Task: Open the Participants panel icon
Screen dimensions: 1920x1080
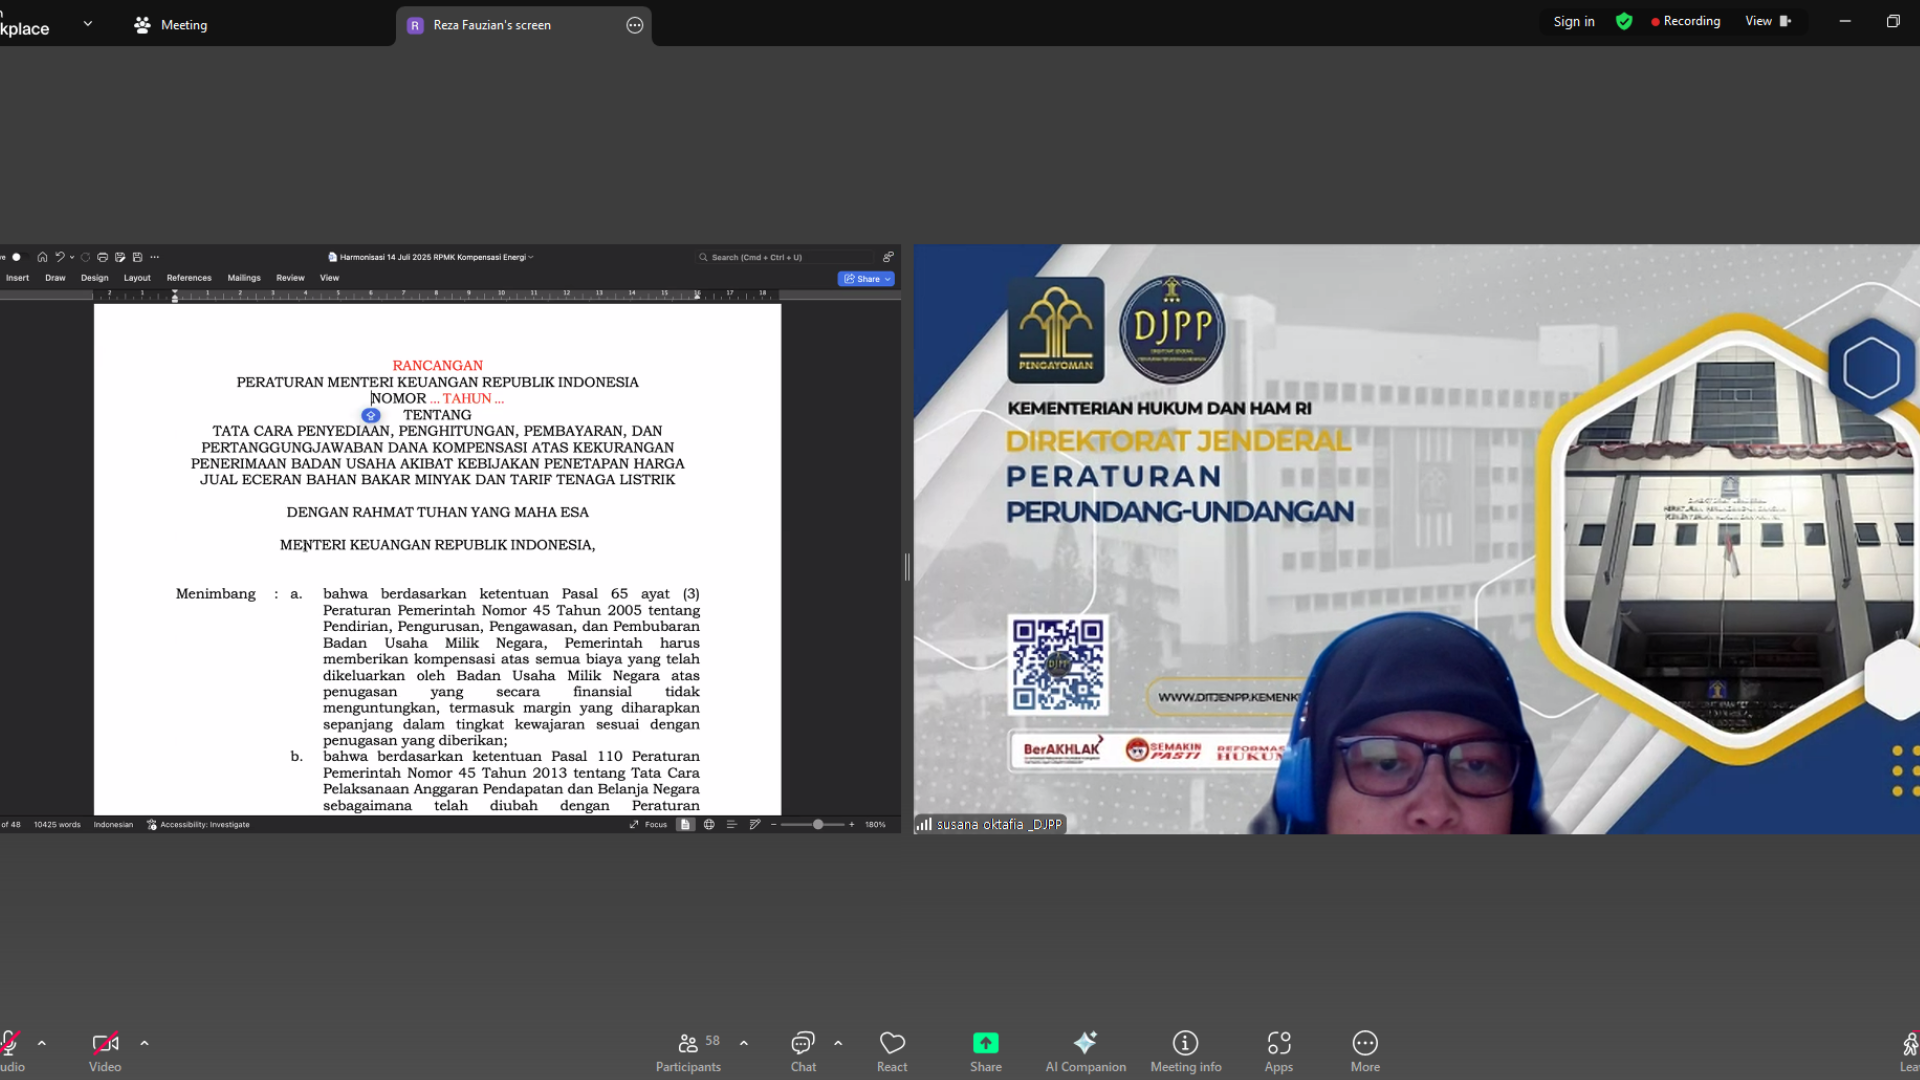Action: coord(688,1043)
